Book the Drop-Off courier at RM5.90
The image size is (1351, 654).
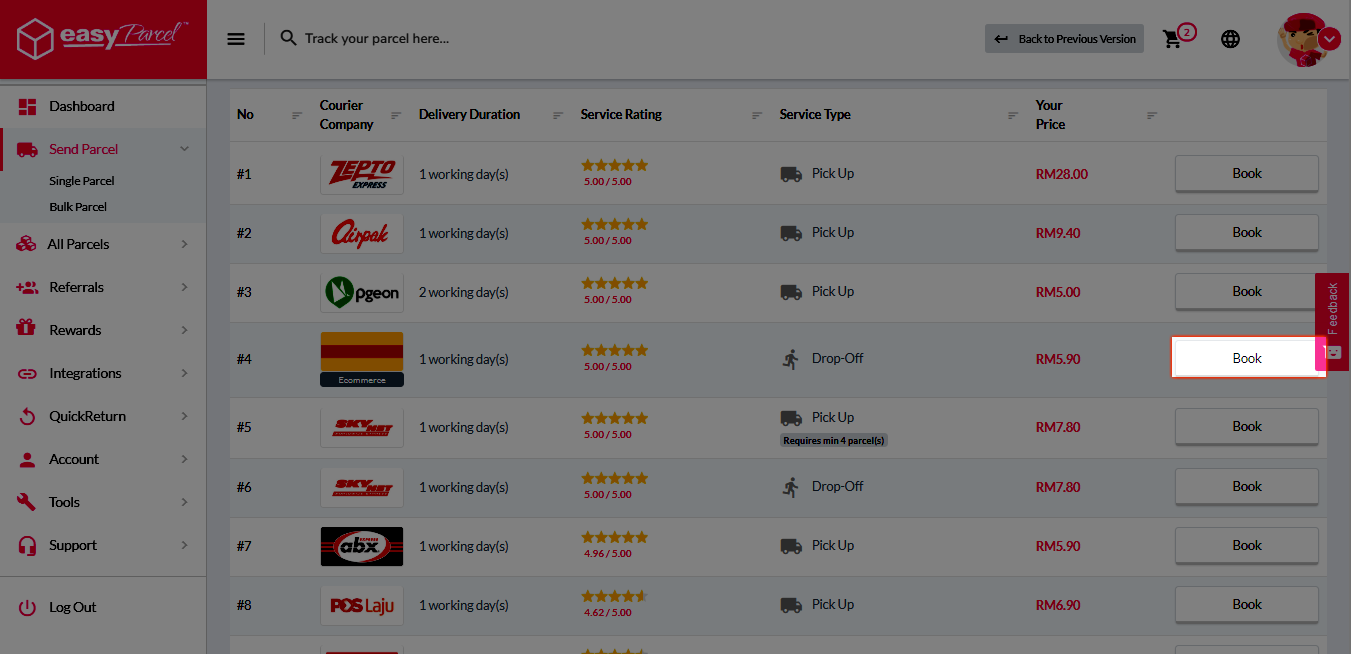tap(1246, 358)
